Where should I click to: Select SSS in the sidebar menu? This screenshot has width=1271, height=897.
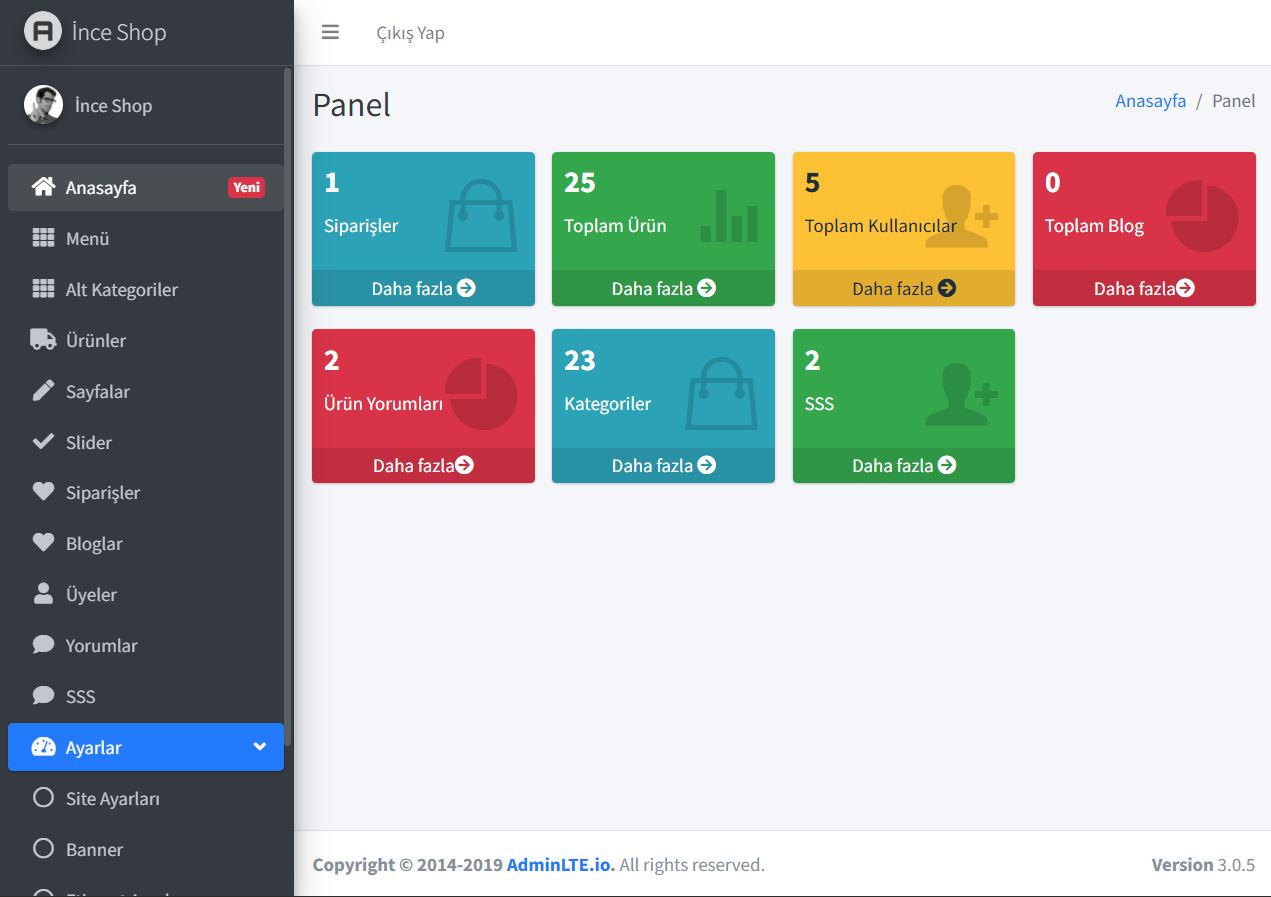pyautogui.click(x=80, y=696)
